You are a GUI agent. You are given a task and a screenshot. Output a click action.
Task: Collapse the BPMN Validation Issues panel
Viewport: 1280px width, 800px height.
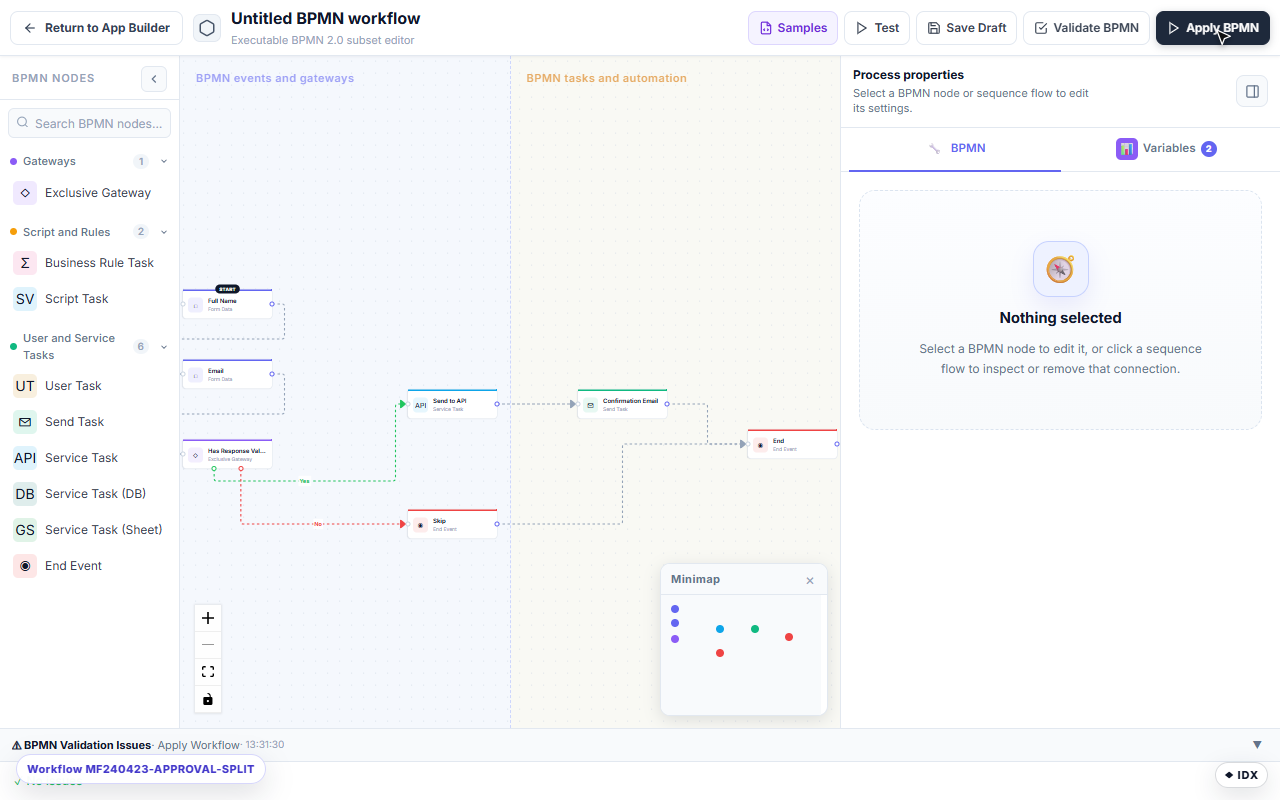pos(1257,745)
